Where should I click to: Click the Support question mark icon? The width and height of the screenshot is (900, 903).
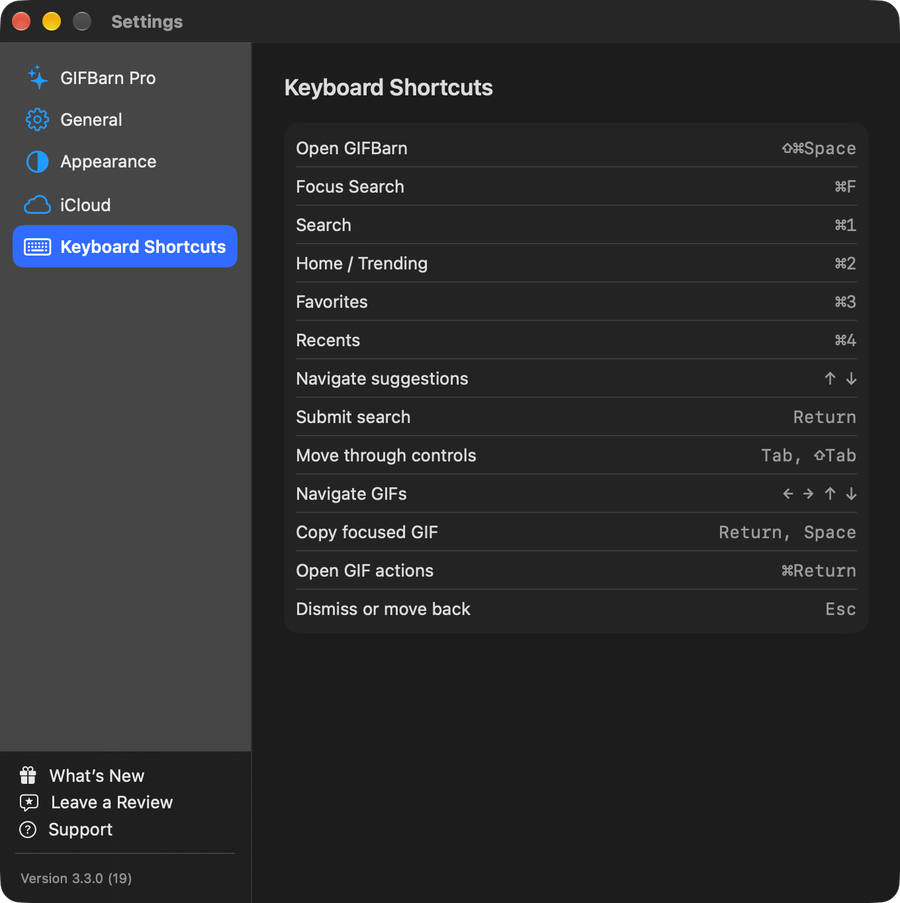point(28,829)
